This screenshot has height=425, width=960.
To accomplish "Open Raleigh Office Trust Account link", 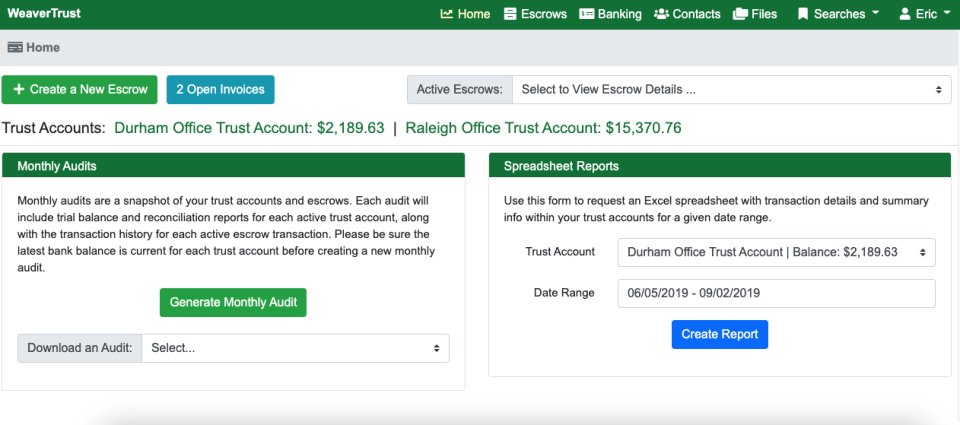I will pos(543,128).
